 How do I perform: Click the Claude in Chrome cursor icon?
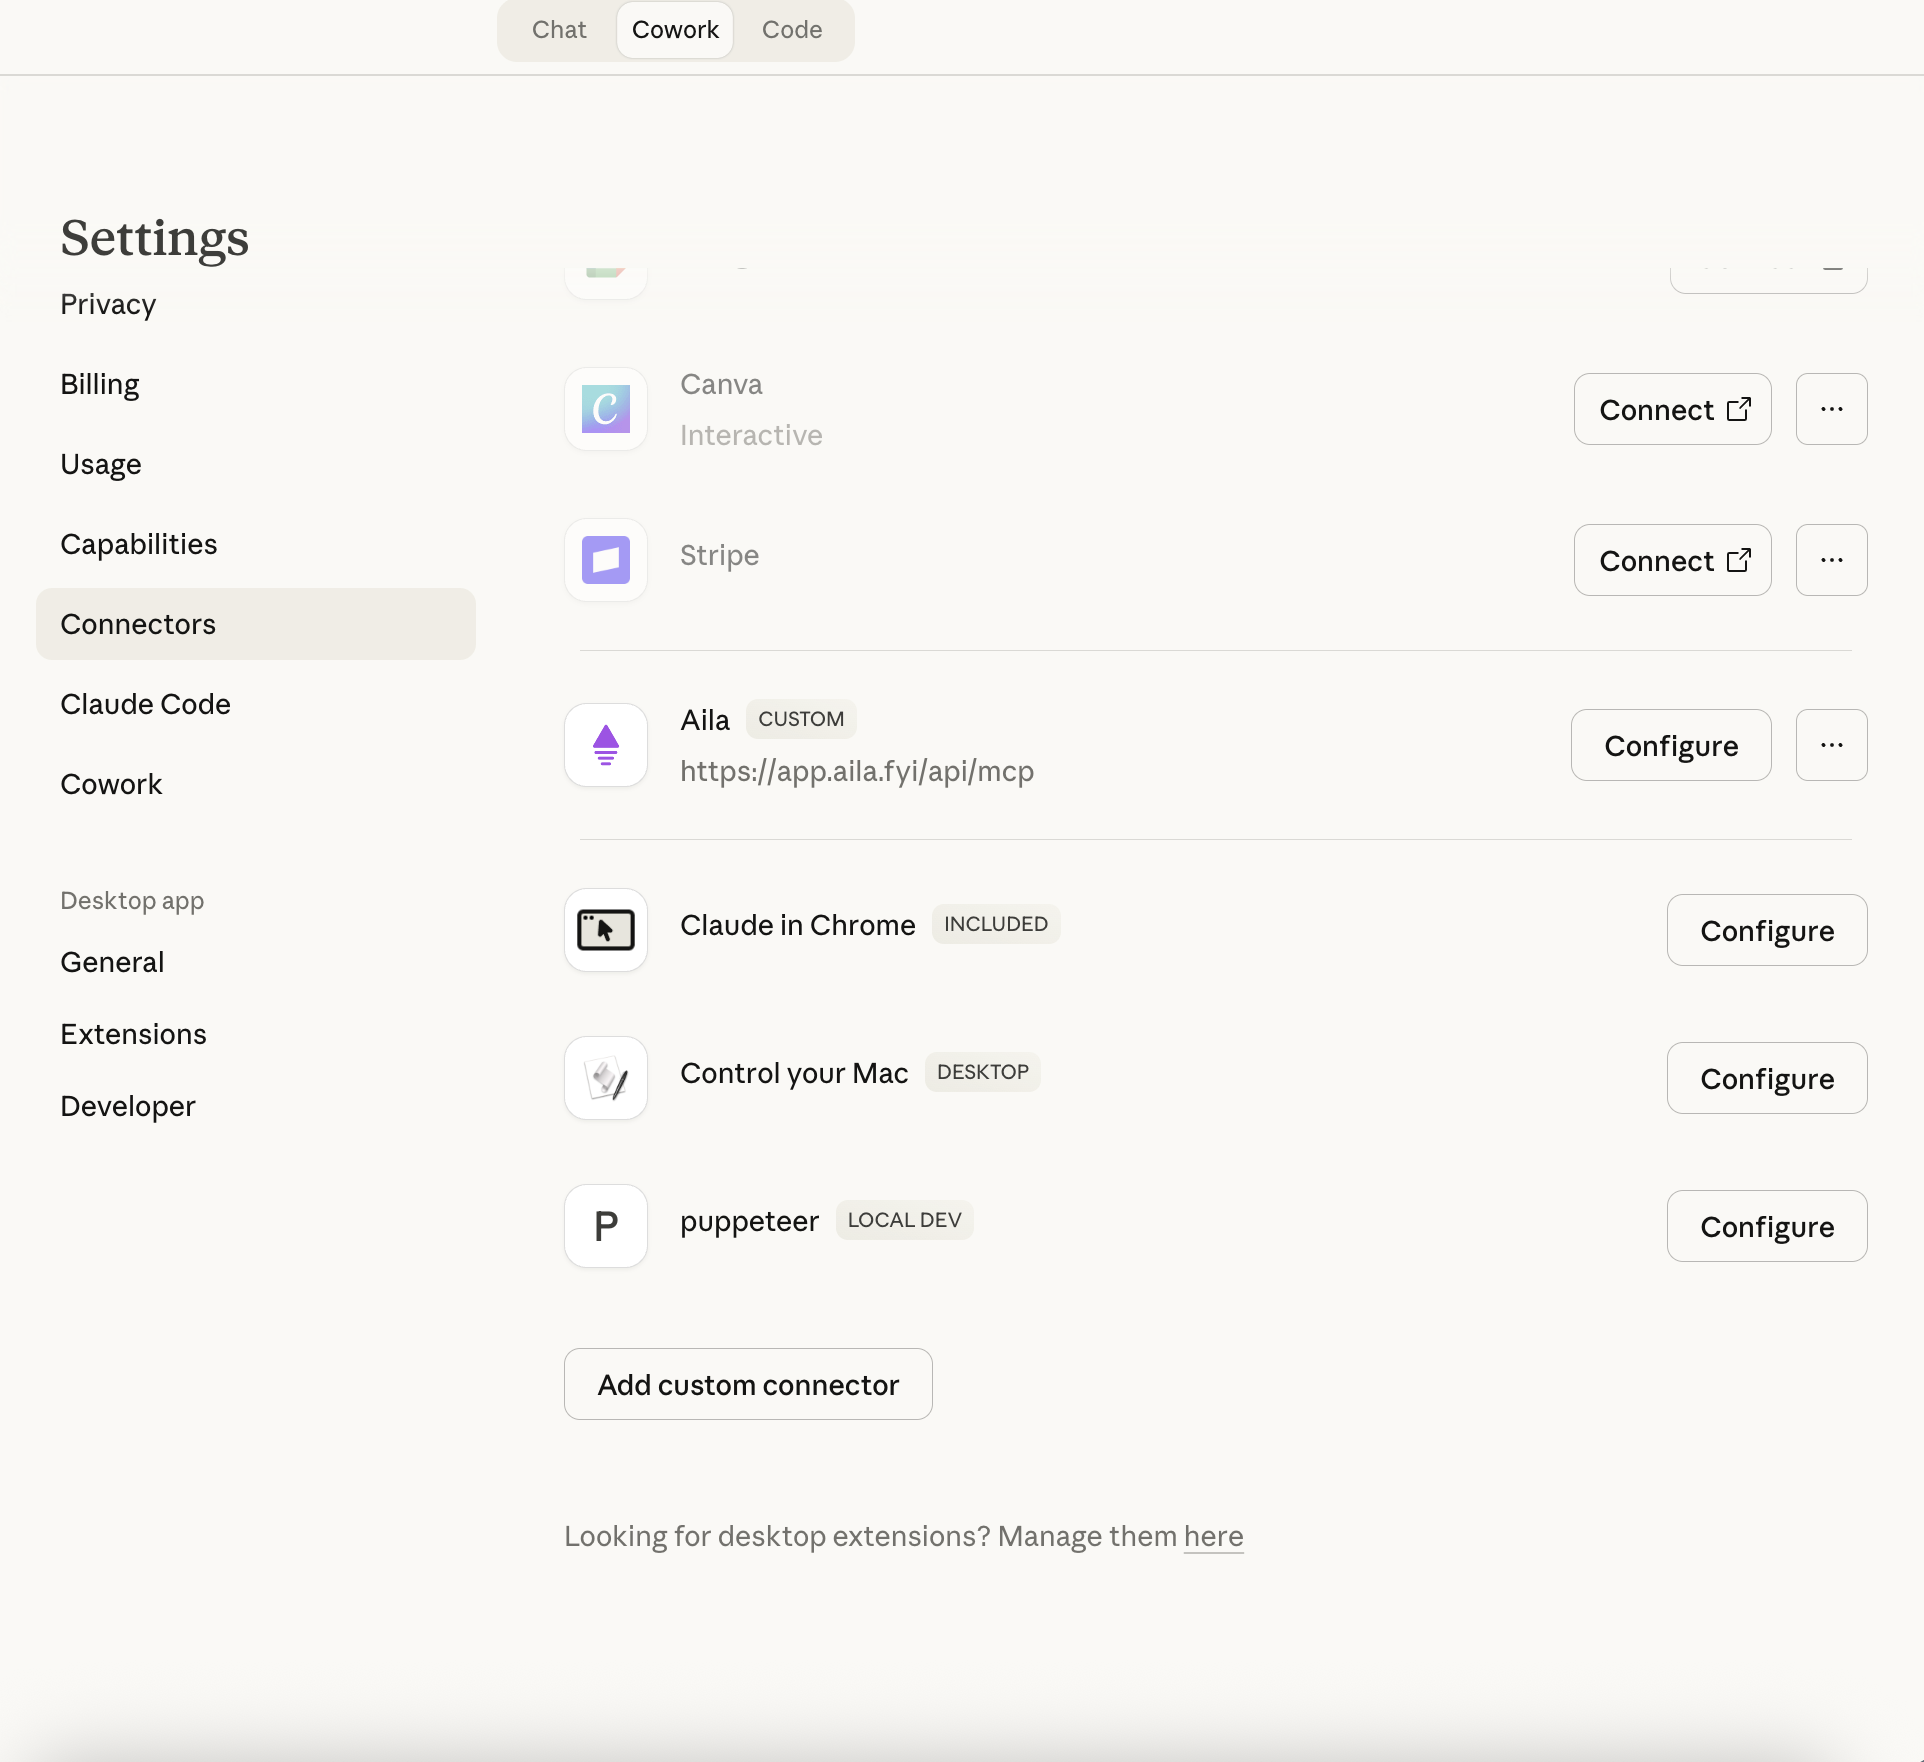[x=605, y=929]
